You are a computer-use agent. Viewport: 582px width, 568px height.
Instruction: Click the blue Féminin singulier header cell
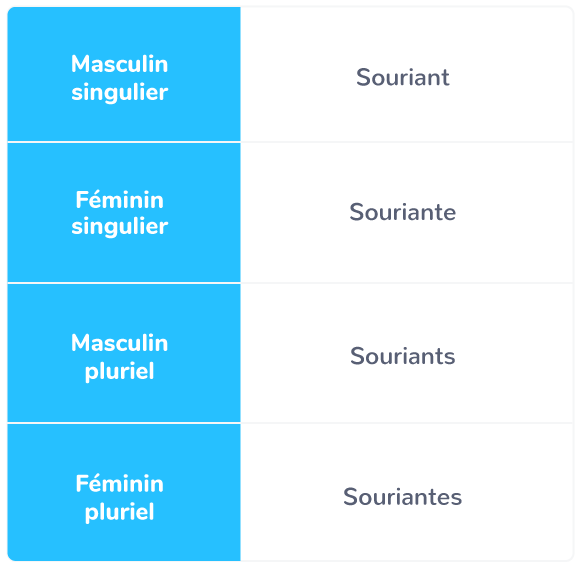point(124,212)
